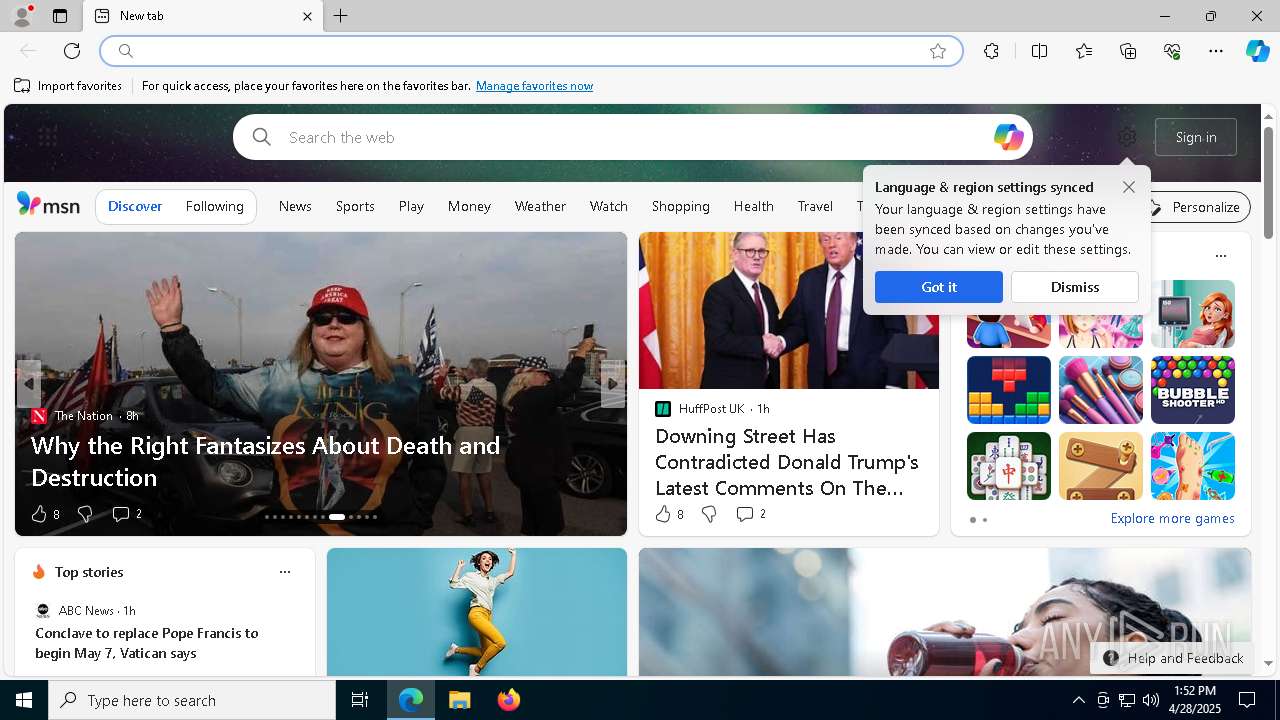Viewport: 1280px width, 720px height.
Task: Add this page to favorites star
Action: coord(937,51)
